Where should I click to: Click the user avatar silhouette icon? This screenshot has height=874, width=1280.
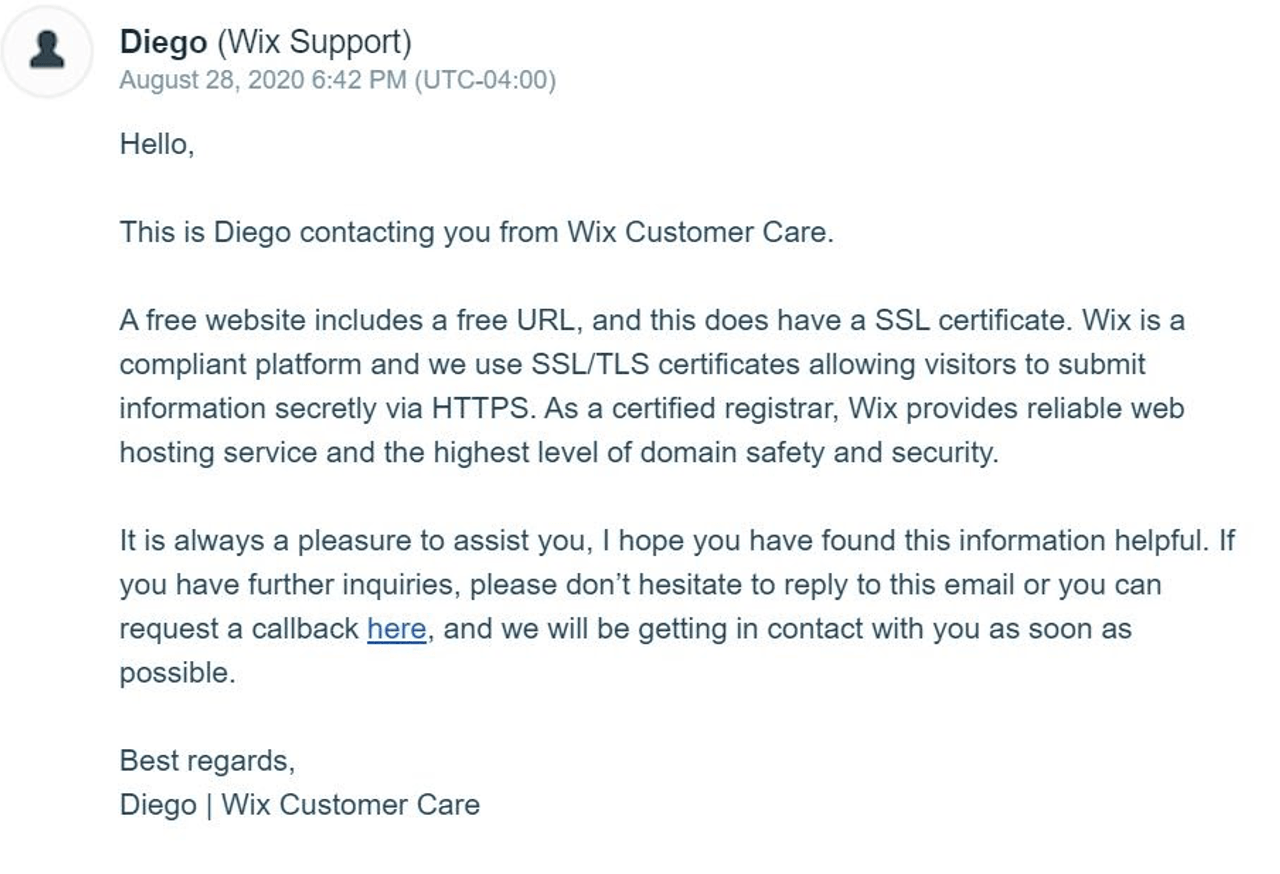pos(47,50)
